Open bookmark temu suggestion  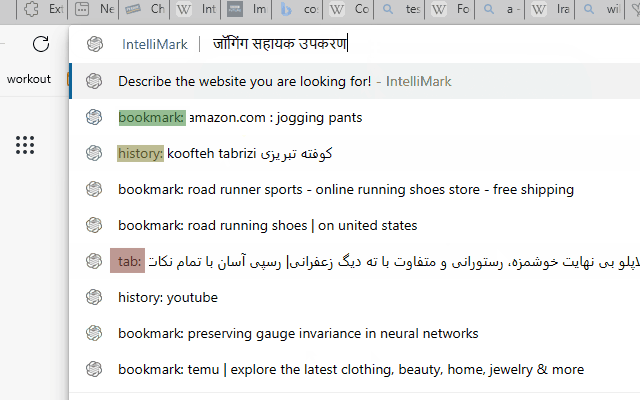click(x=355, y=369)
